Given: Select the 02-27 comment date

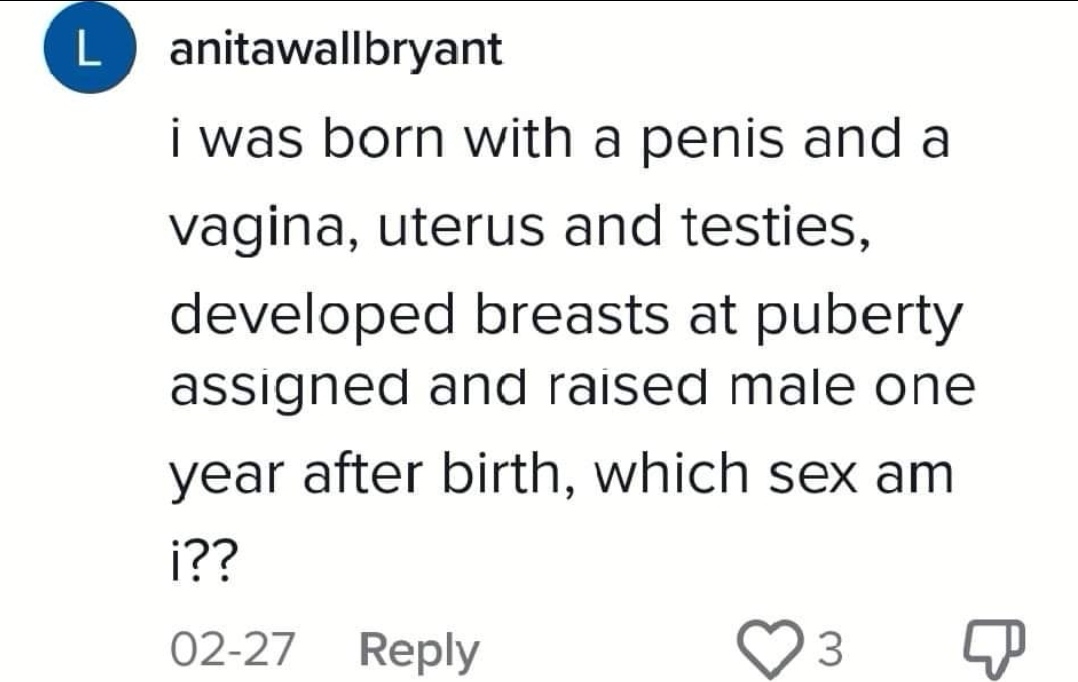Looking at the screenshot, I should [232, 648].
